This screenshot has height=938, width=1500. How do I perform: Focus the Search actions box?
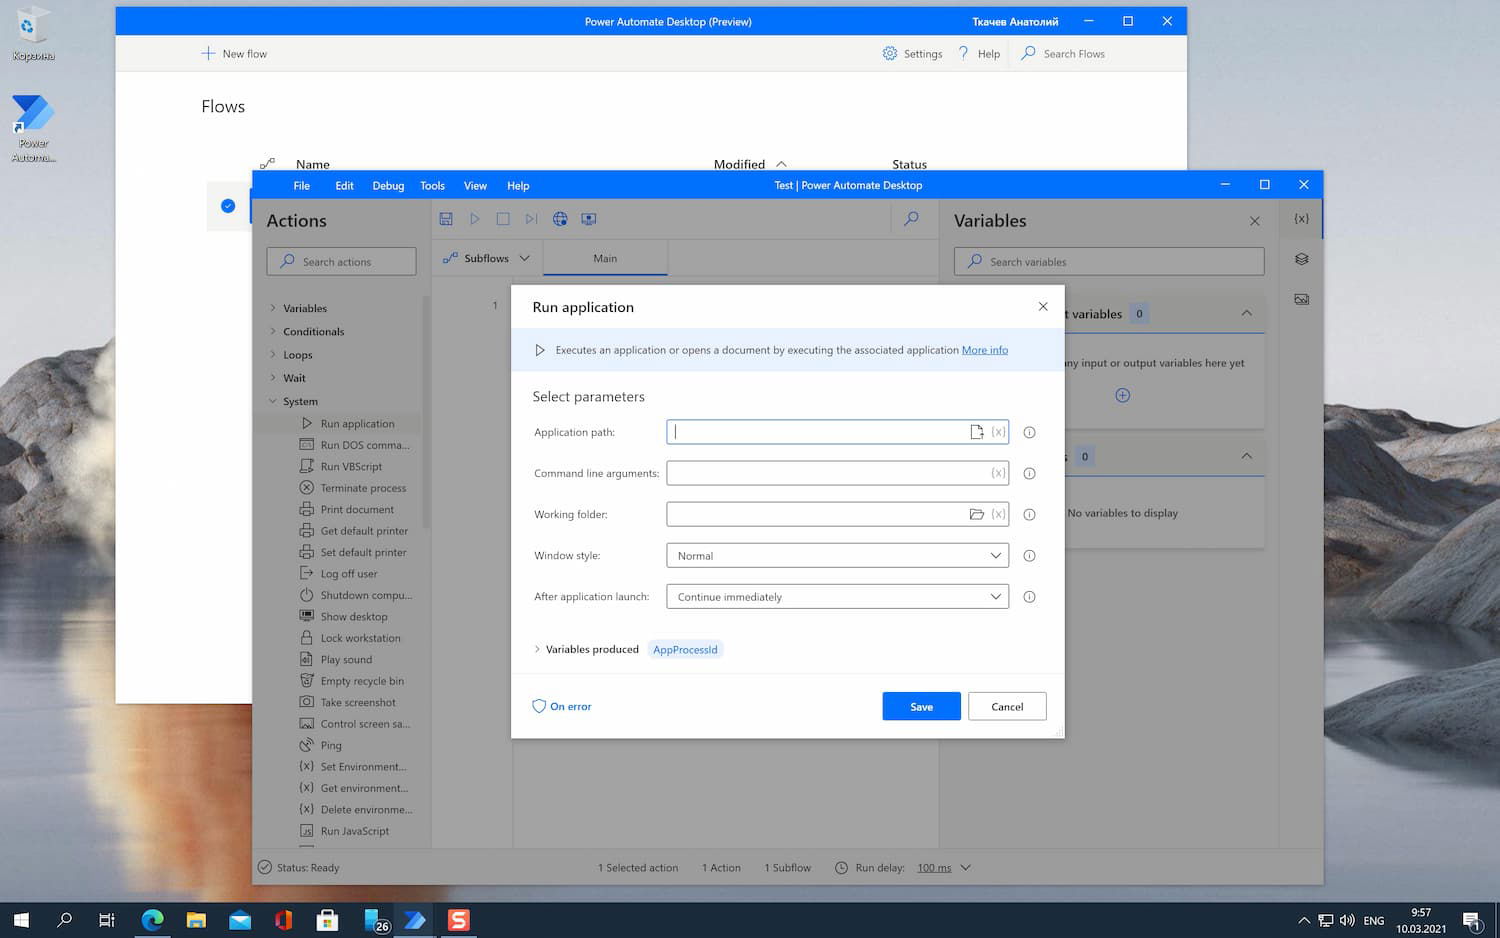(341, 261)
